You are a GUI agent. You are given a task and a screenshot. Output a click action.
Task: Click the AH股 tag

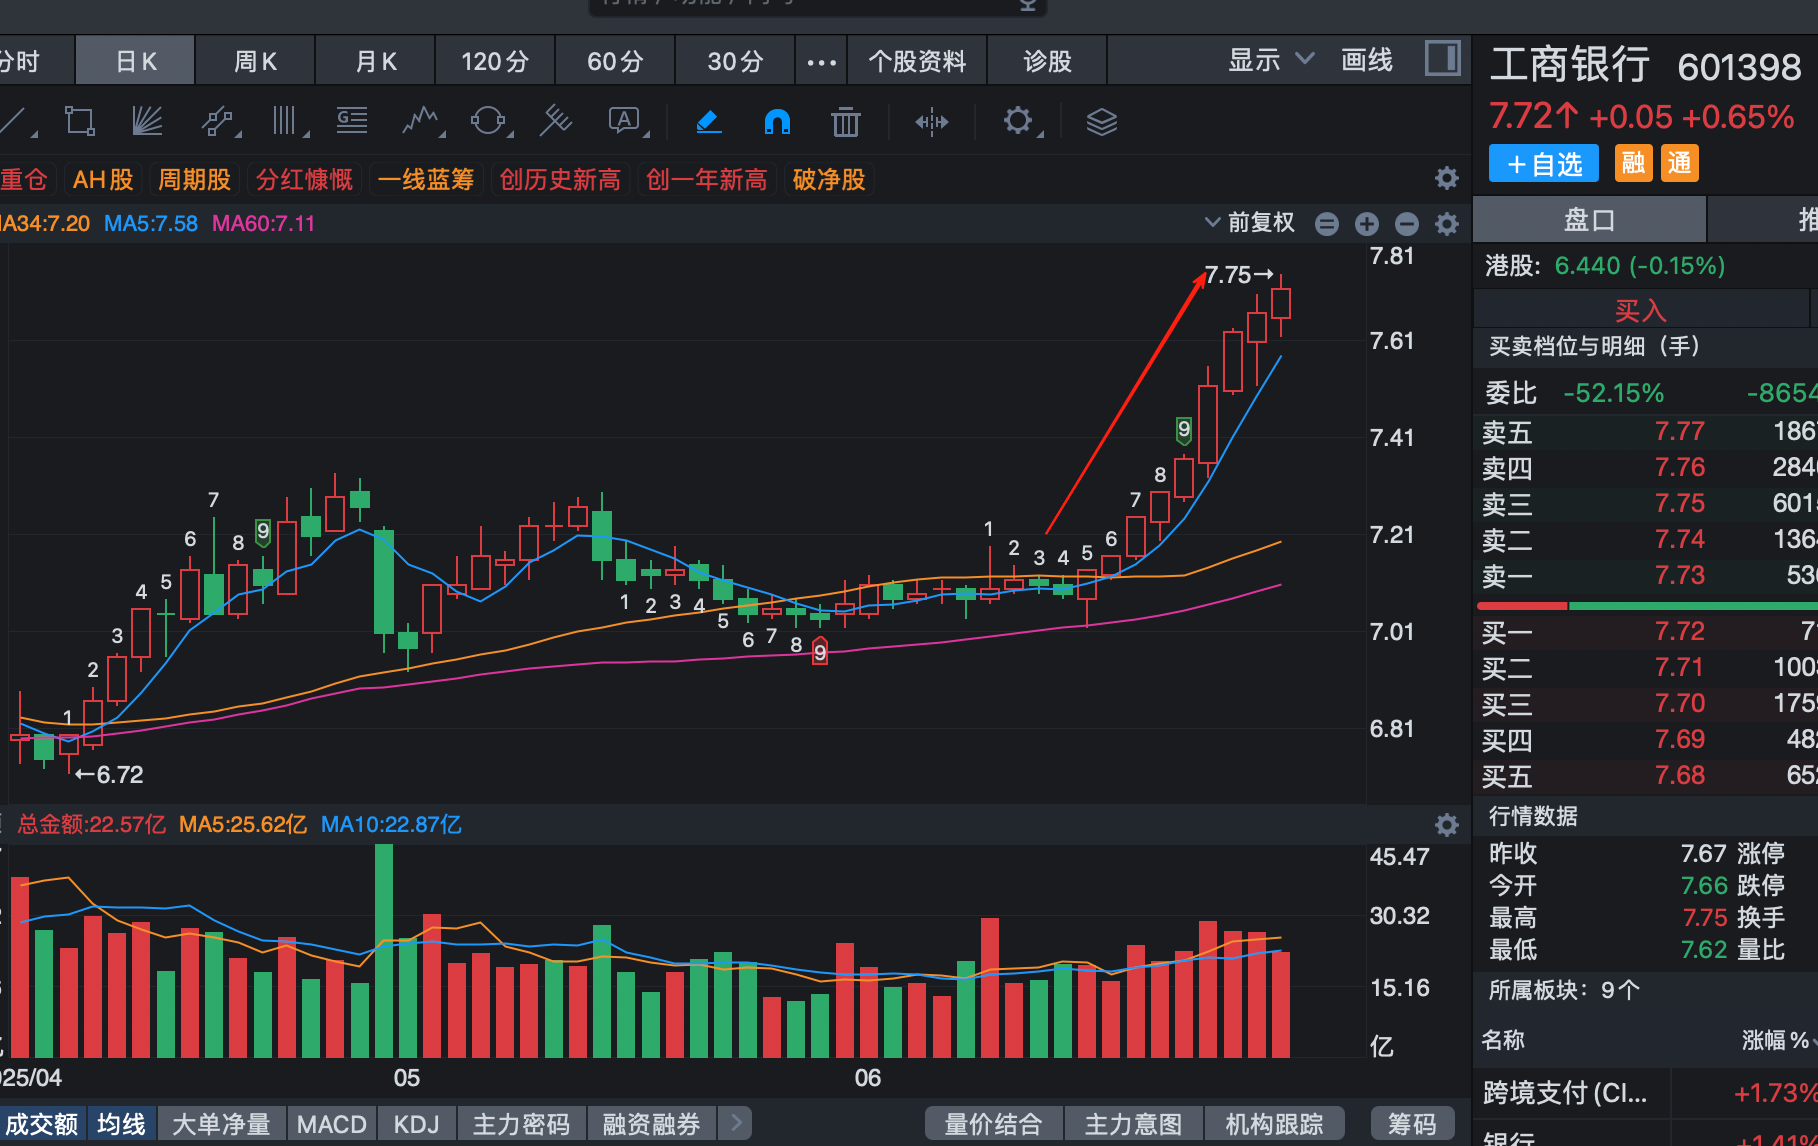tap(103, 180)
